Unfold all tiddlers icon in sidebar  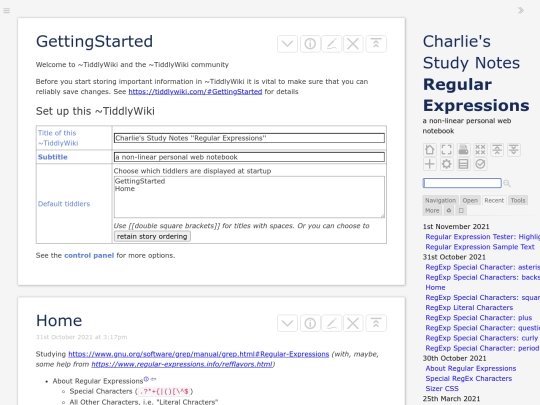514,150
